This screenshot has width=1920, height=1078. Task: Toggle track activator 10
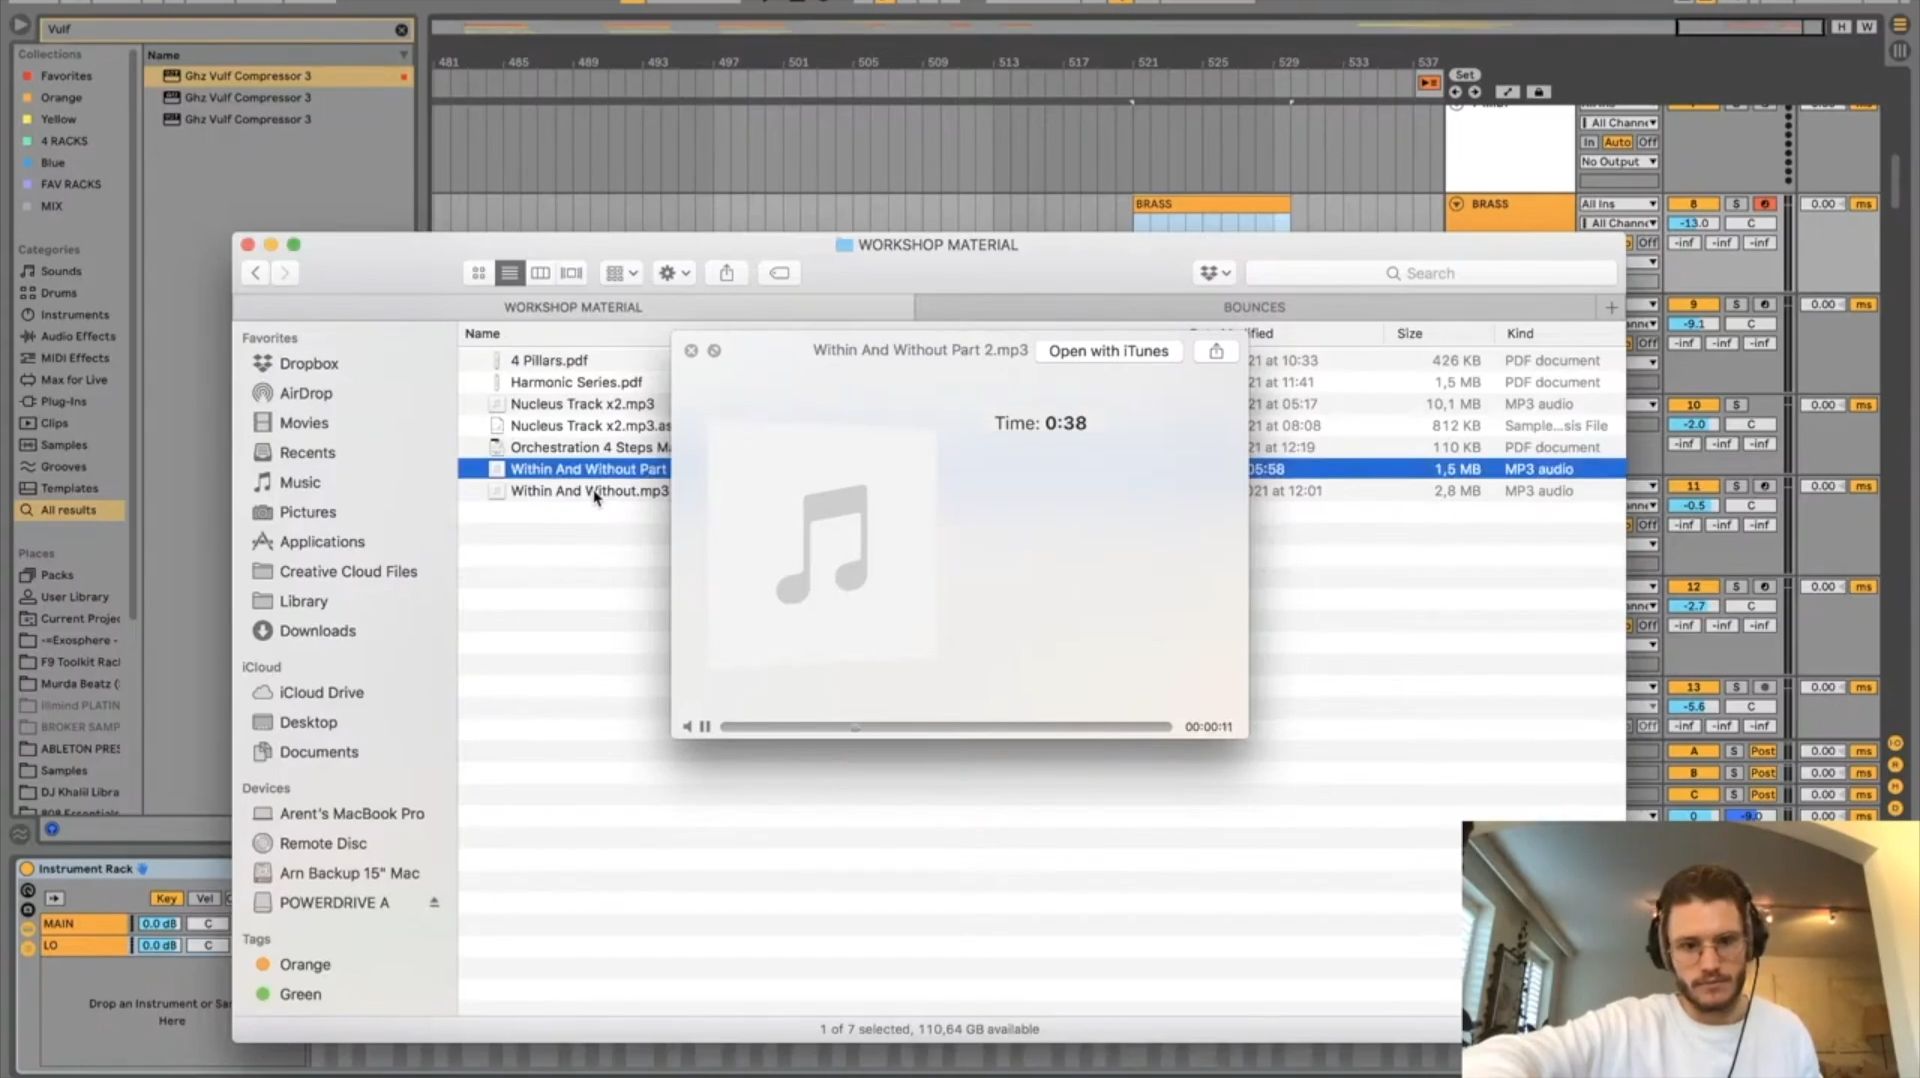pos(1693,405)
